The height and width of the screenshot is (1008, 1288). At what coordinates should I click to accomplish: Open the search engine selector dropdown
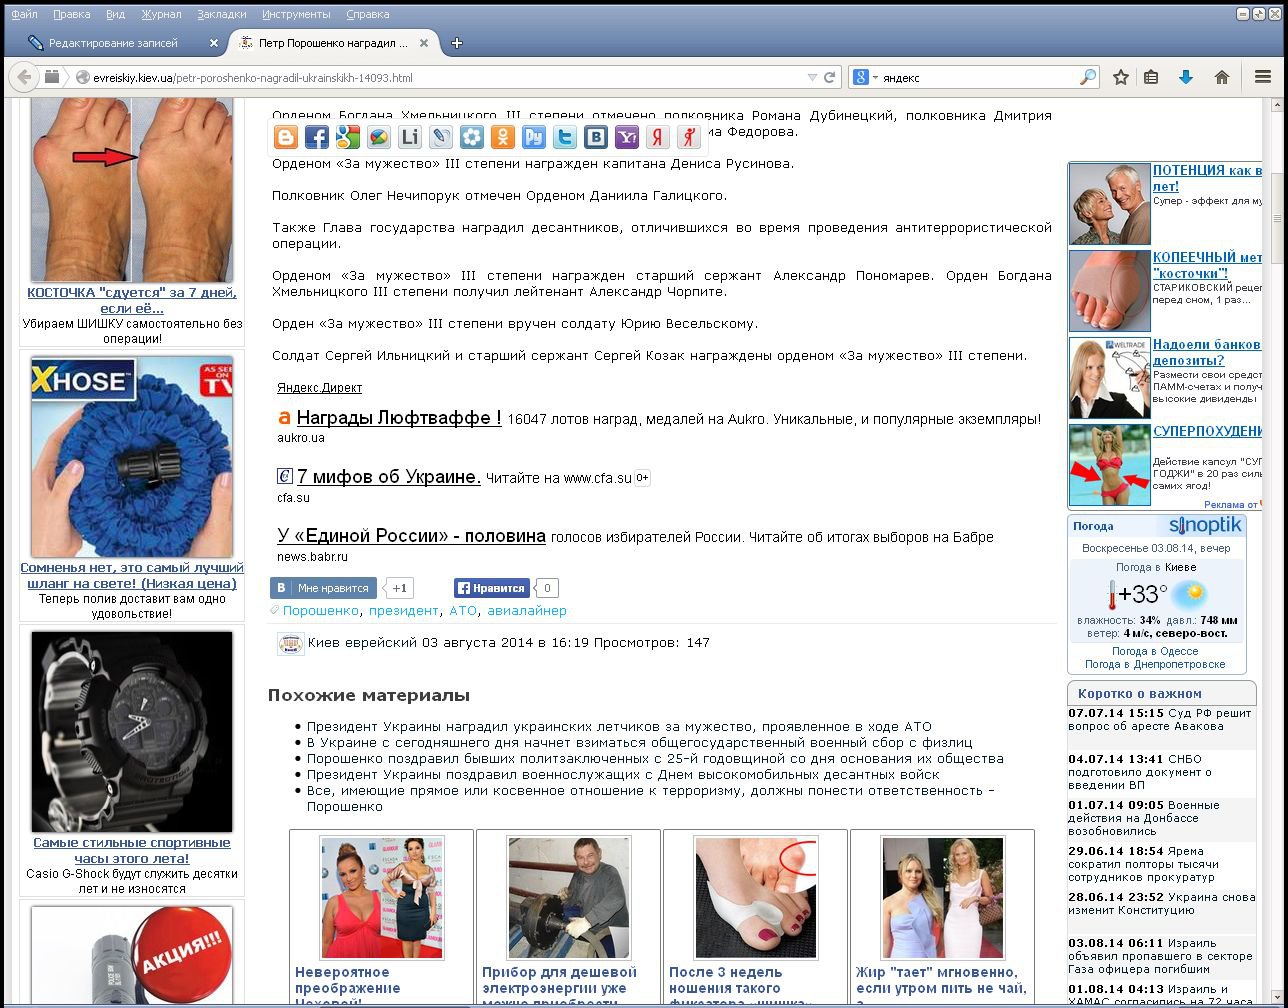pyautogui.click(x=865, y=77)
